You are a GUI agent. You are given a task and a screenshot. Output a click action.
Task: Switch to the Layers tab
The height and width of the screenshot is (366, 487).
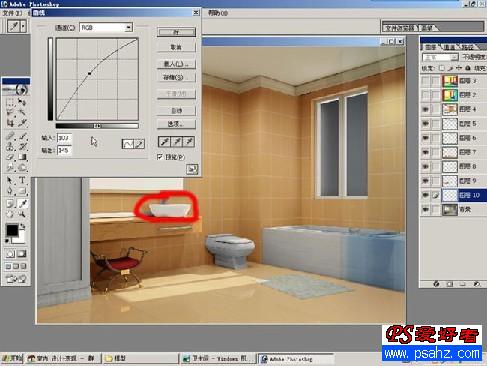tap(431, 47)
